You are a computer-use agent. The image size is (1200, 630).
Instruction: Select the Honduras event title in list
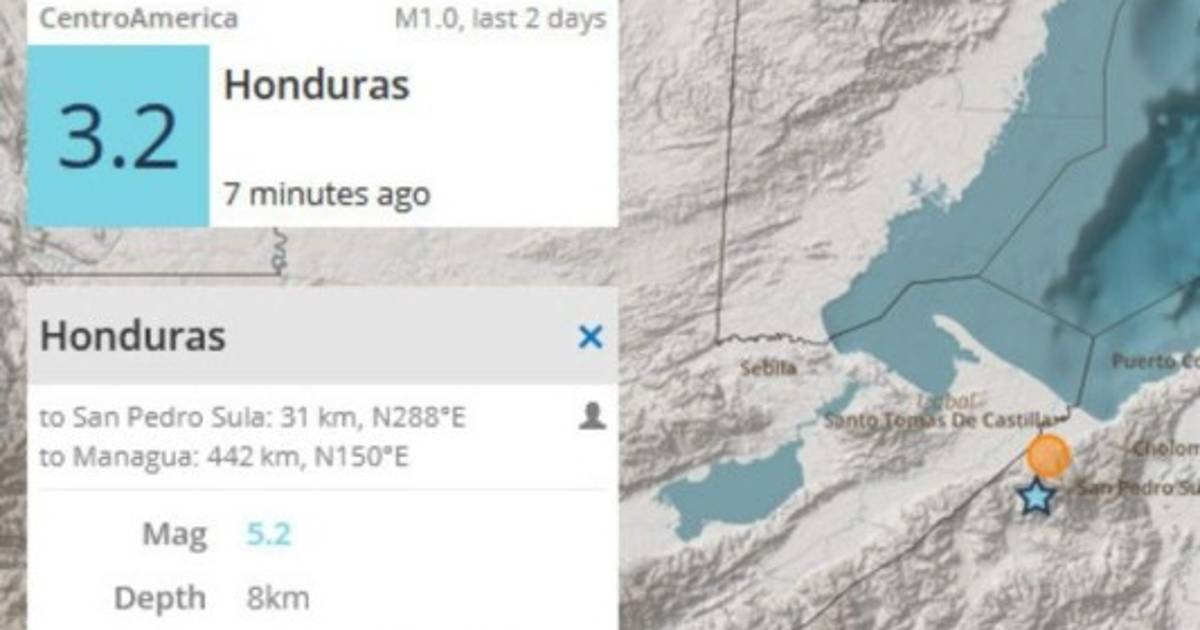tap(317, 86)
